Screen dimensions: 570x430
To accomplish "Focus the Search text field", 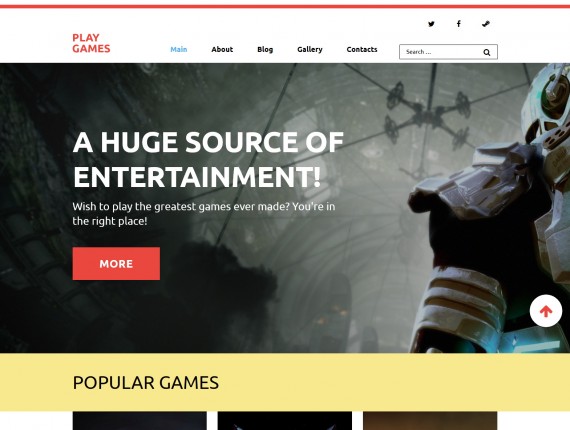I will coord(442,52).
